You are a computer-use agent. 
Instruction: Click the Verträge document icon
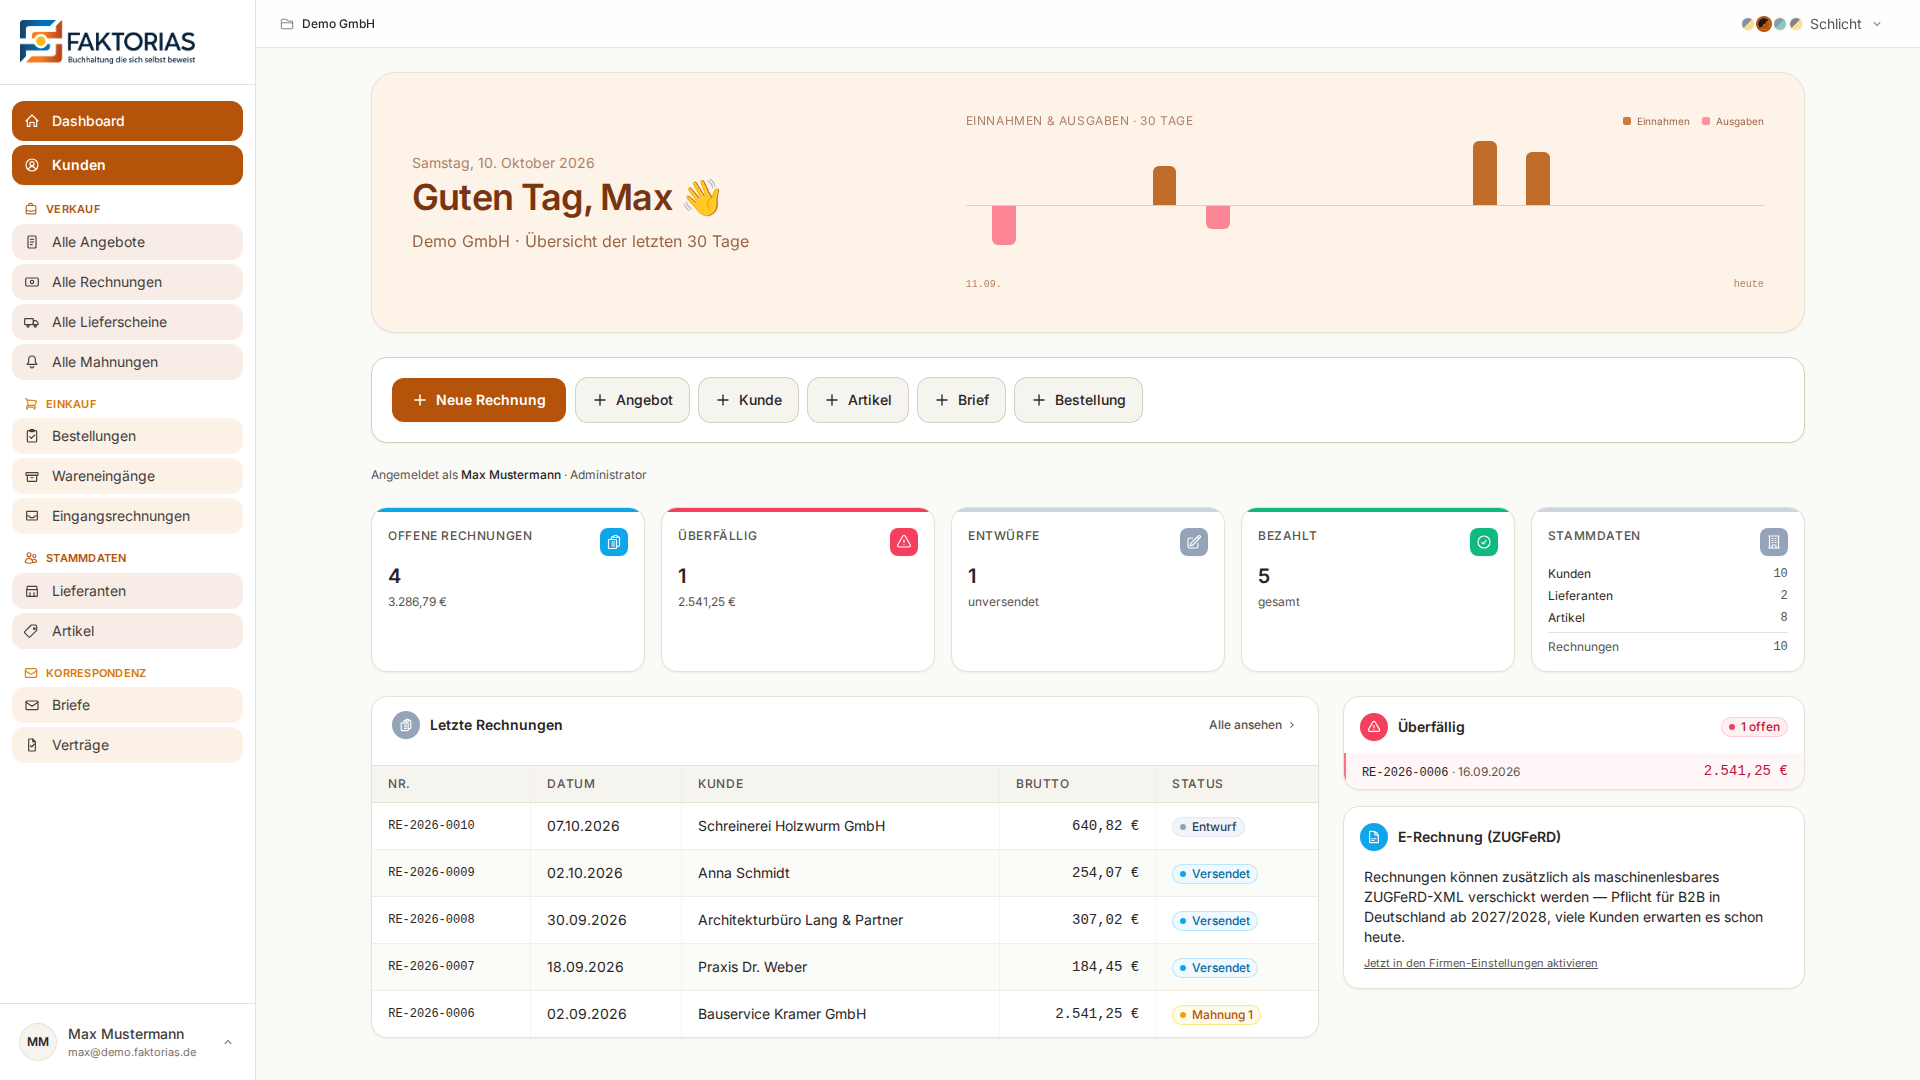coord(32,745)
